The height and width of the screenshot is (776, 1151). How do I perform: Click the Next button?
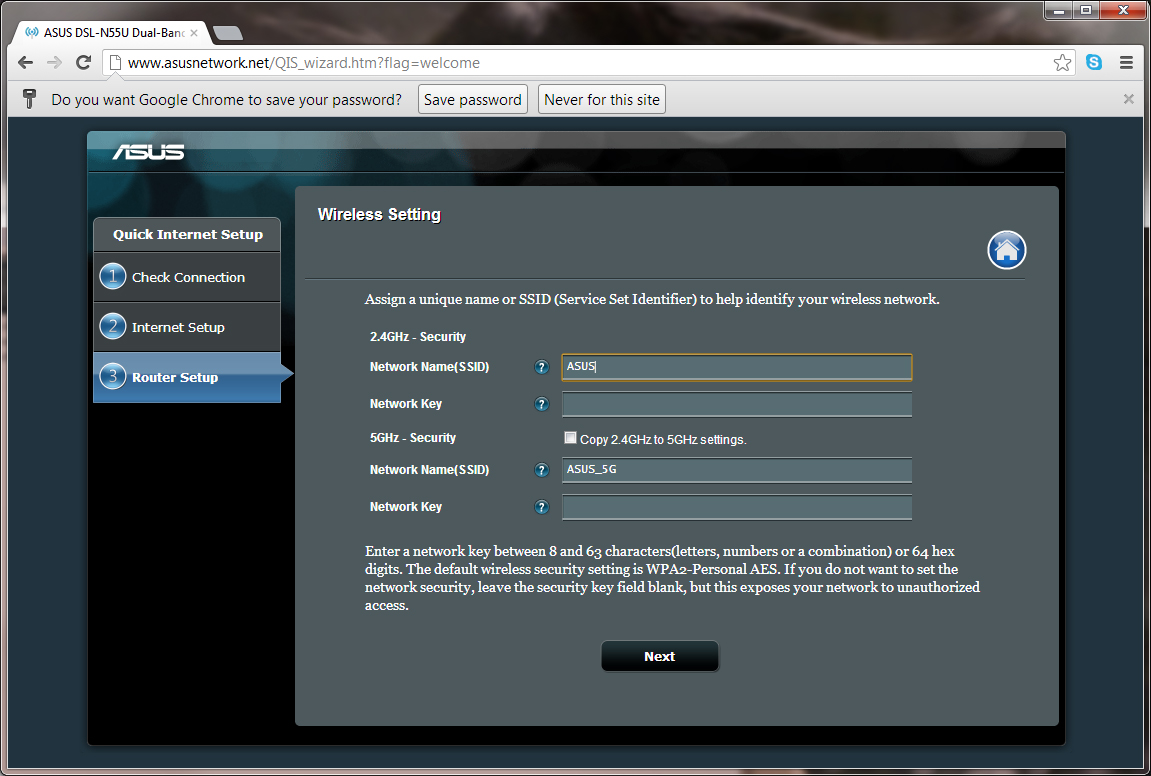point(660,656)
